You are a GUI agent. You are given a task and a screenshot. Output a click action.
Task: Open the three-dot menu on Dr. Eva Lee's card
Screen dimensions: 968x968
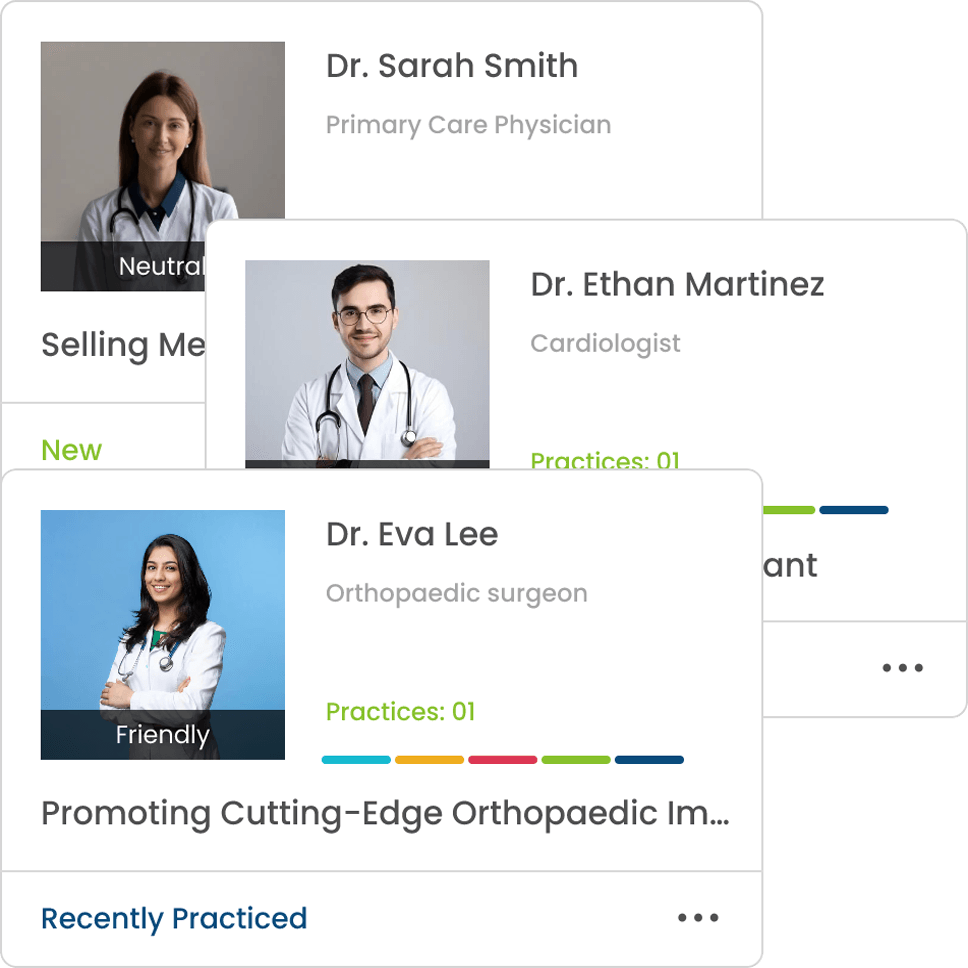coord(698,917)
